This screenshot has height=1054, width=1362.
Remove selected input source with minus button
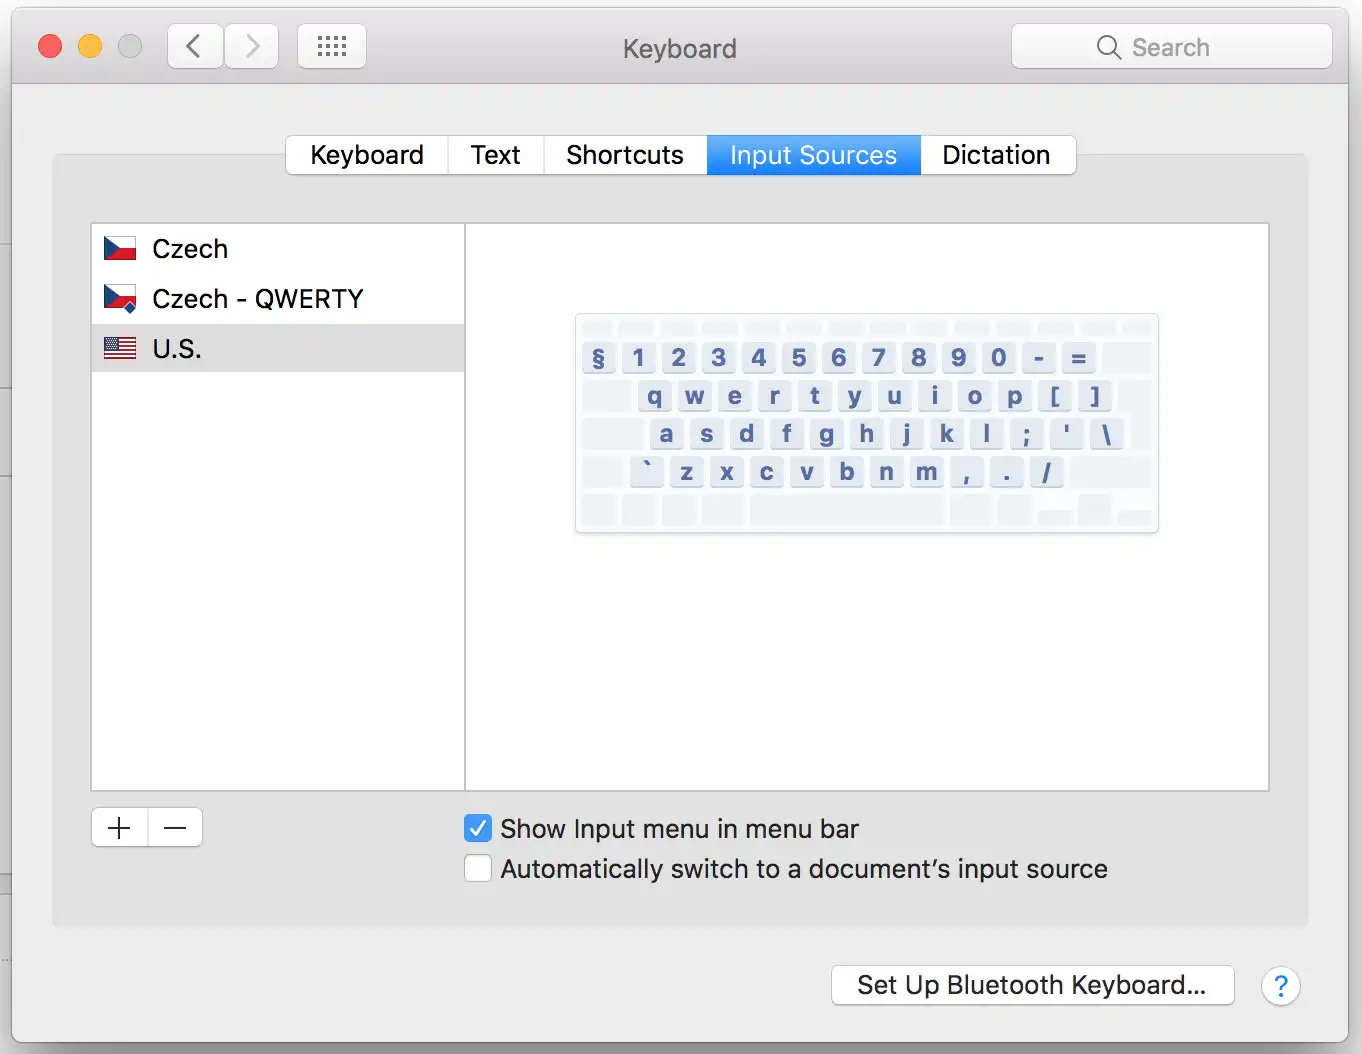(174, 827)
